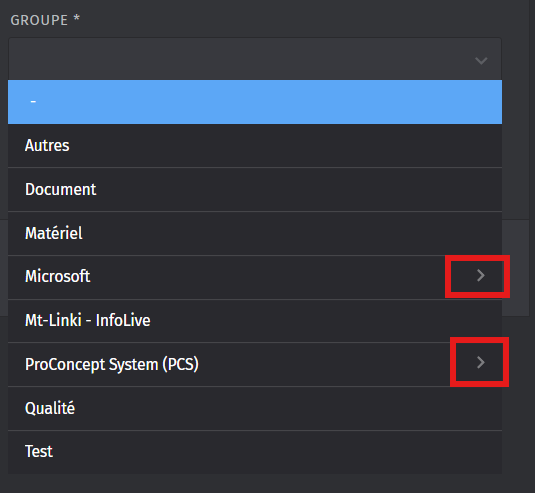Screen dimensions: 535x493
Task: Pick Matériel in the dropdown list
Action: click(x=255, y=233)
